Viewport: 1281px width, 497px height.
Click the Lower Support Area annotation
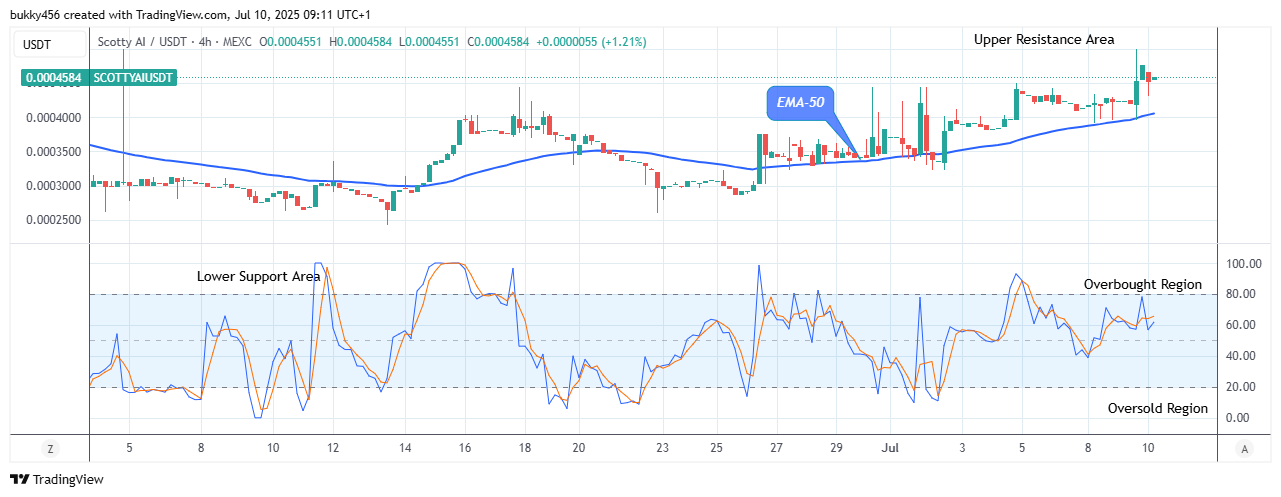click(258, 275)
